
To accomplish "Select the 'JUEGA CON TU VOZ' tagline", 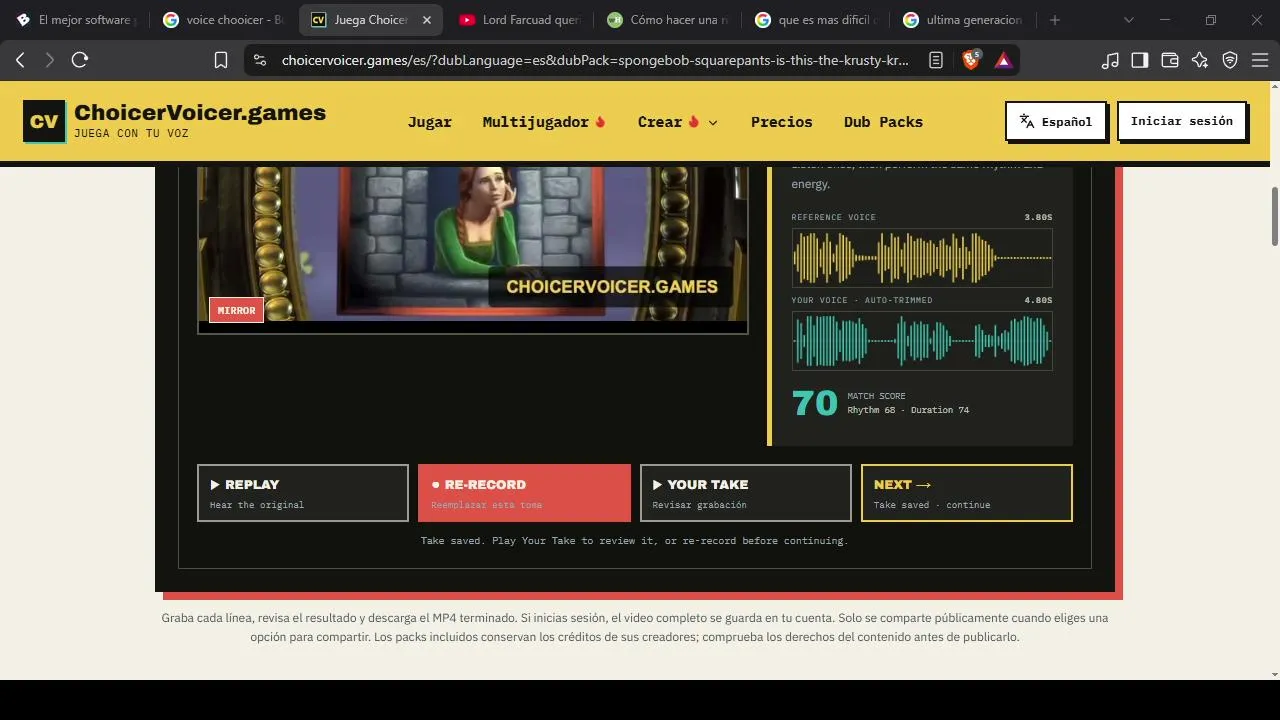I will [x=131, y=134].
